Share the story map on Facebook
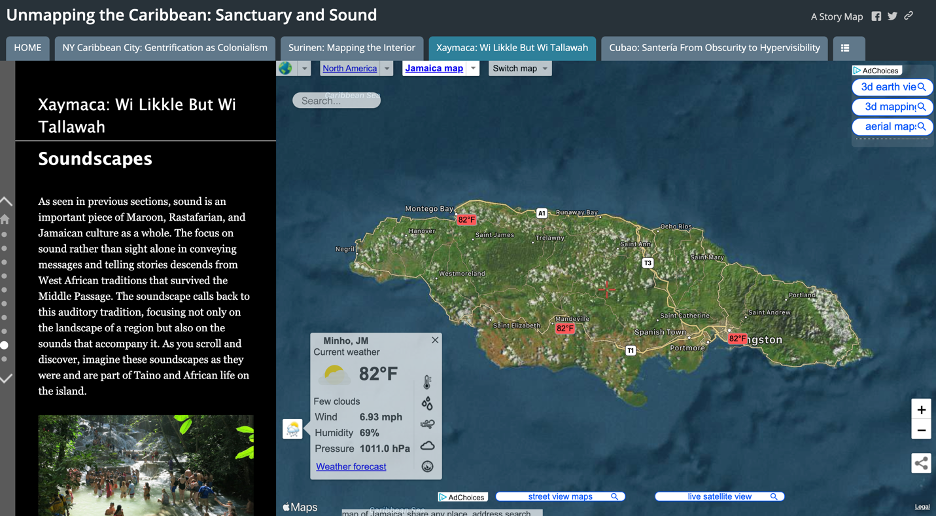The width and height of the screenshot is (936, 516). click(x=876, y=16)
